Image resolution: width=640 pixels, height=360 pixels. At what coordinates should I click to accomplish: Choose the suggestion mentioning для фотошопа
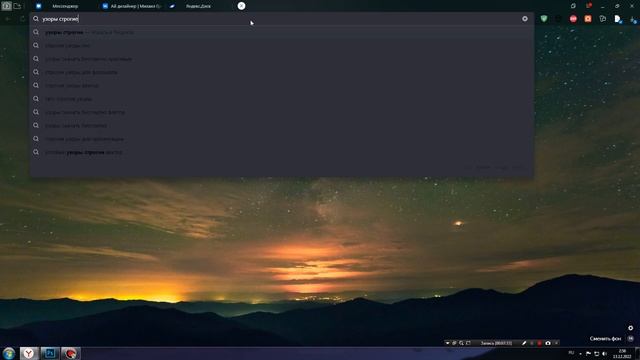click(x=282, y=72)
